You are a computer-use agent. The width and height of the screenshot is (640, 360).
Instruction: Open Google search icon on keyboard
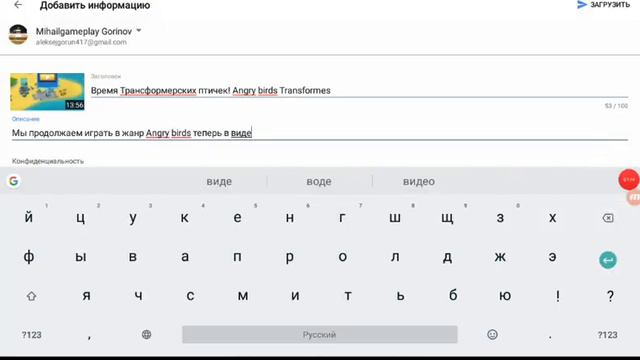(13, 181)
